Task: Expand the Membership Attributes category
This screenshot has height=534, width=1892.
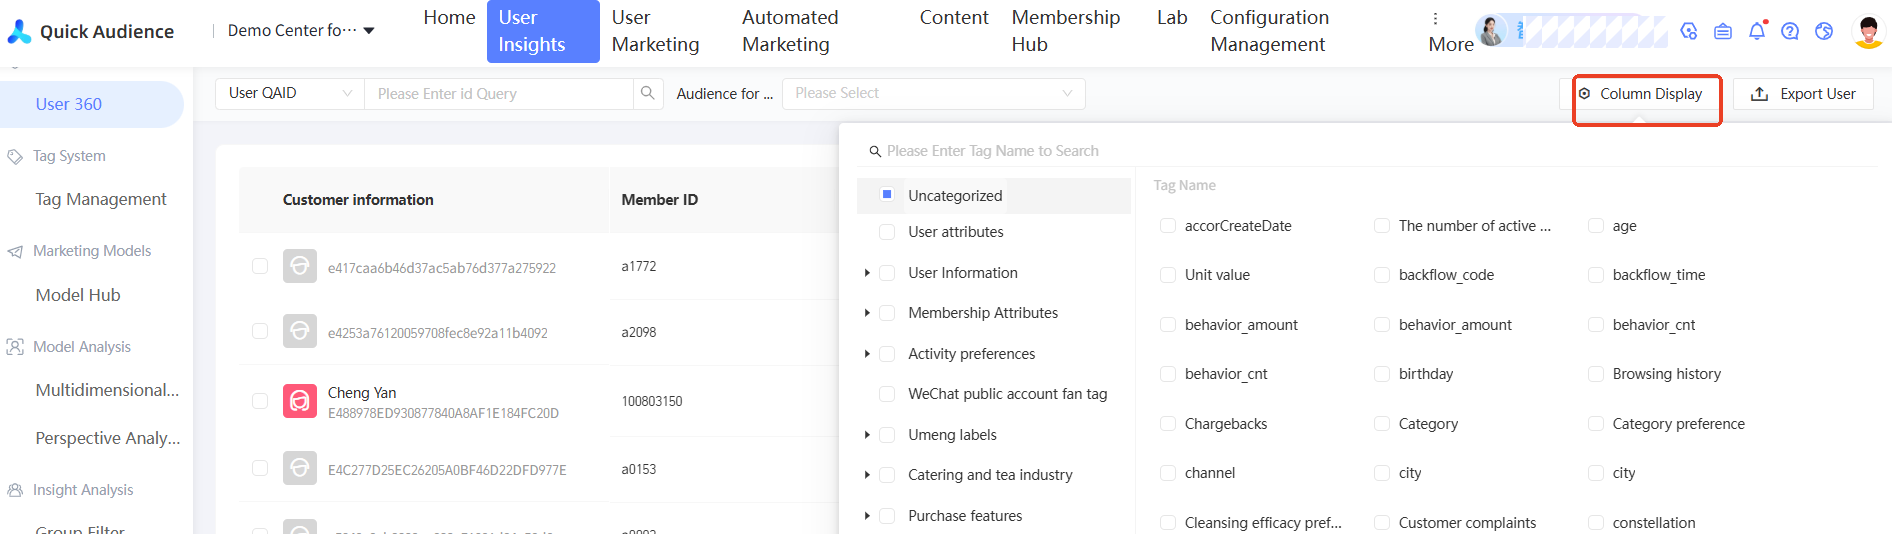Action: (867, 313)
